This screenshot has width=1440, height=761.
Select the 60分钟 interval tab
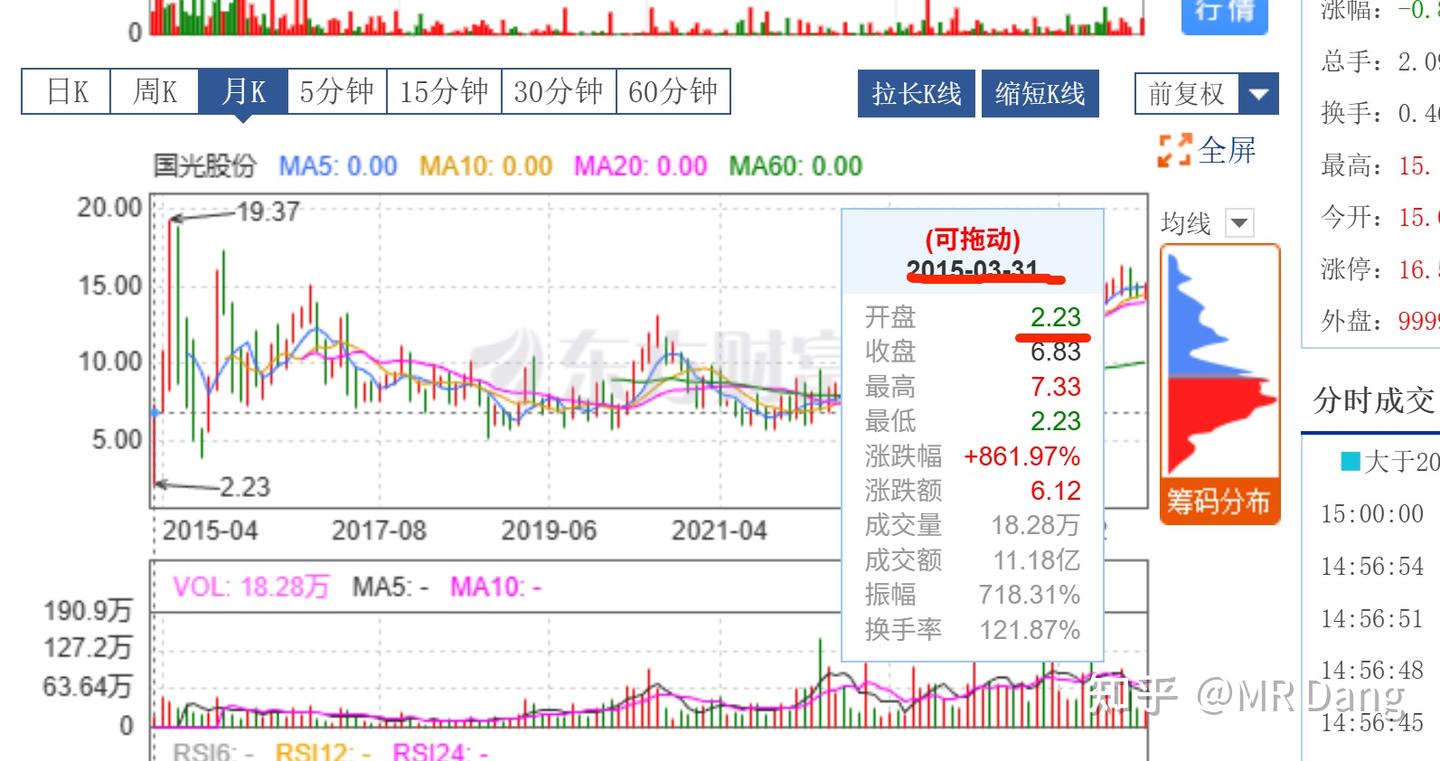click(673, 92)
